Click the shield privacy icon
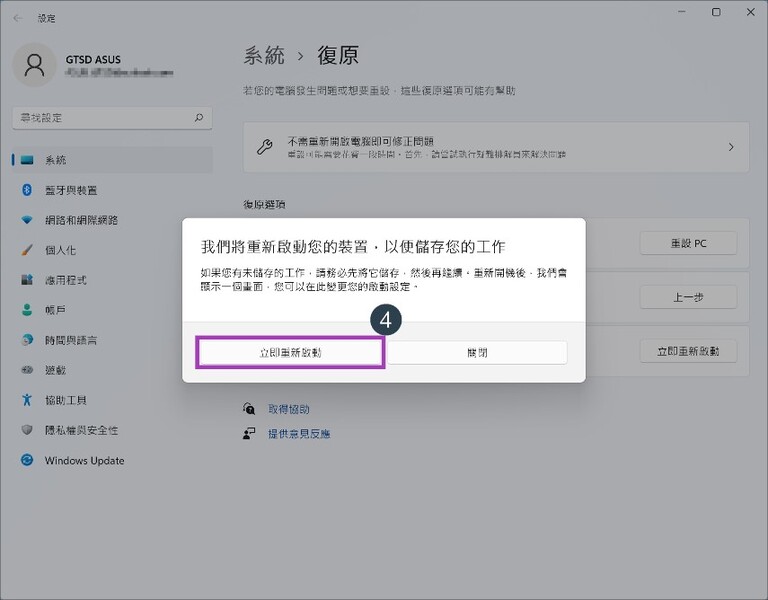The height and width of the screenshot is (600, 768). (x=27, y=430)
